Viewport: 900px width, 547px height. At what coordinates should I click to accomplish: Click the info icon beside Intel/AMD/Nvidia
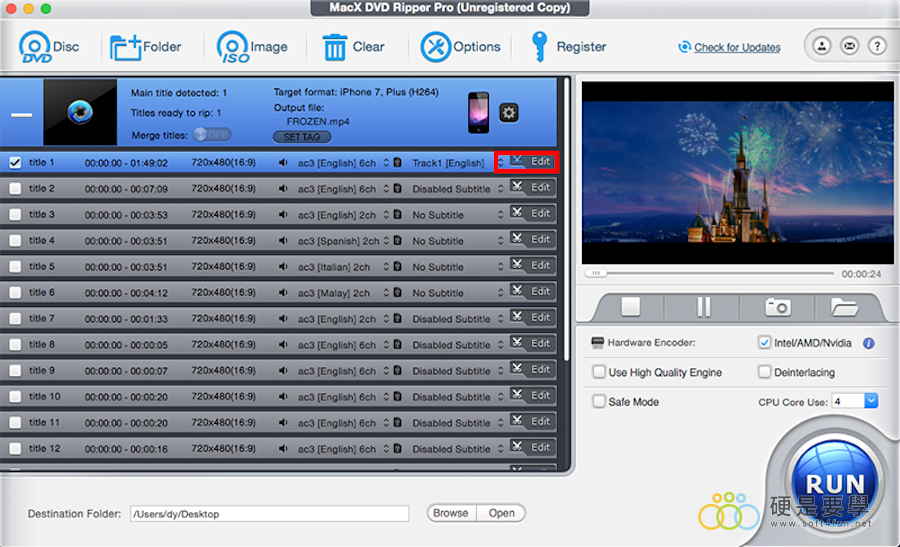click(868, 343)
